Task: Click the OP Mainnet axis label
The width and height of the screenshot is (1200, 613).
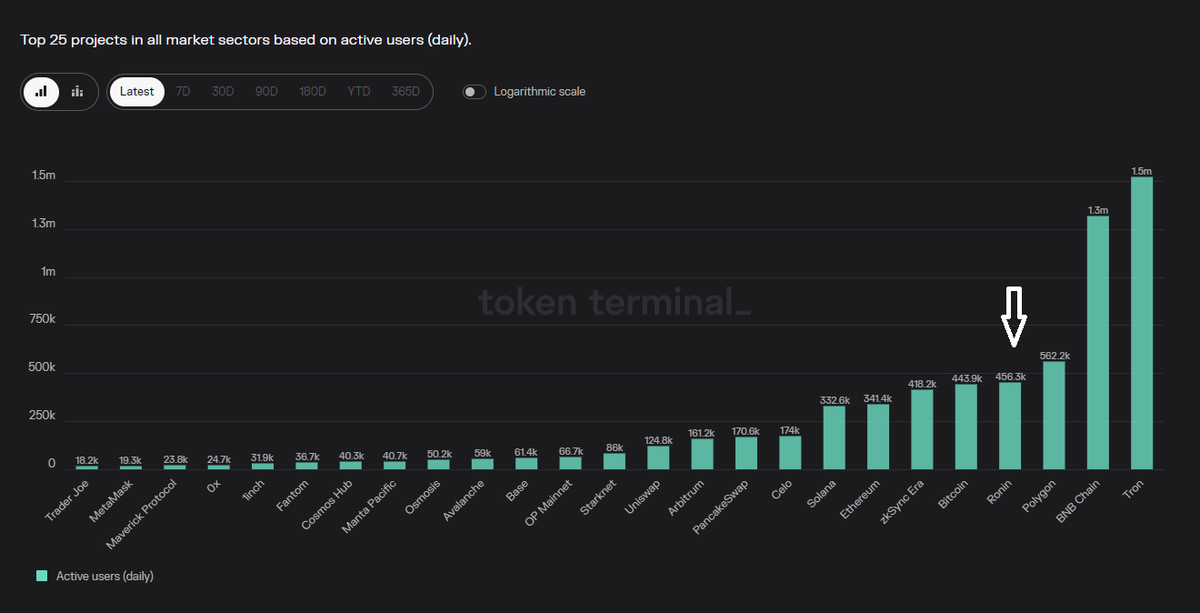Action: coord(549,503)
